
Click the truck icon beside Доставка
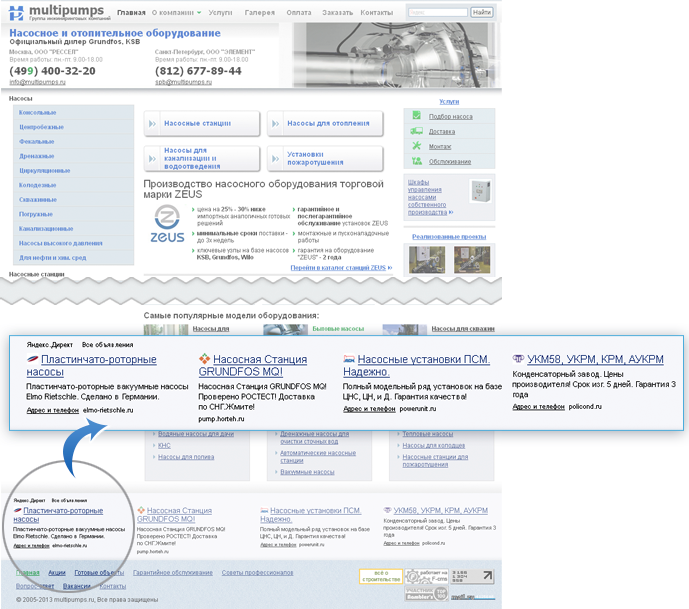[x=417, y=131]
